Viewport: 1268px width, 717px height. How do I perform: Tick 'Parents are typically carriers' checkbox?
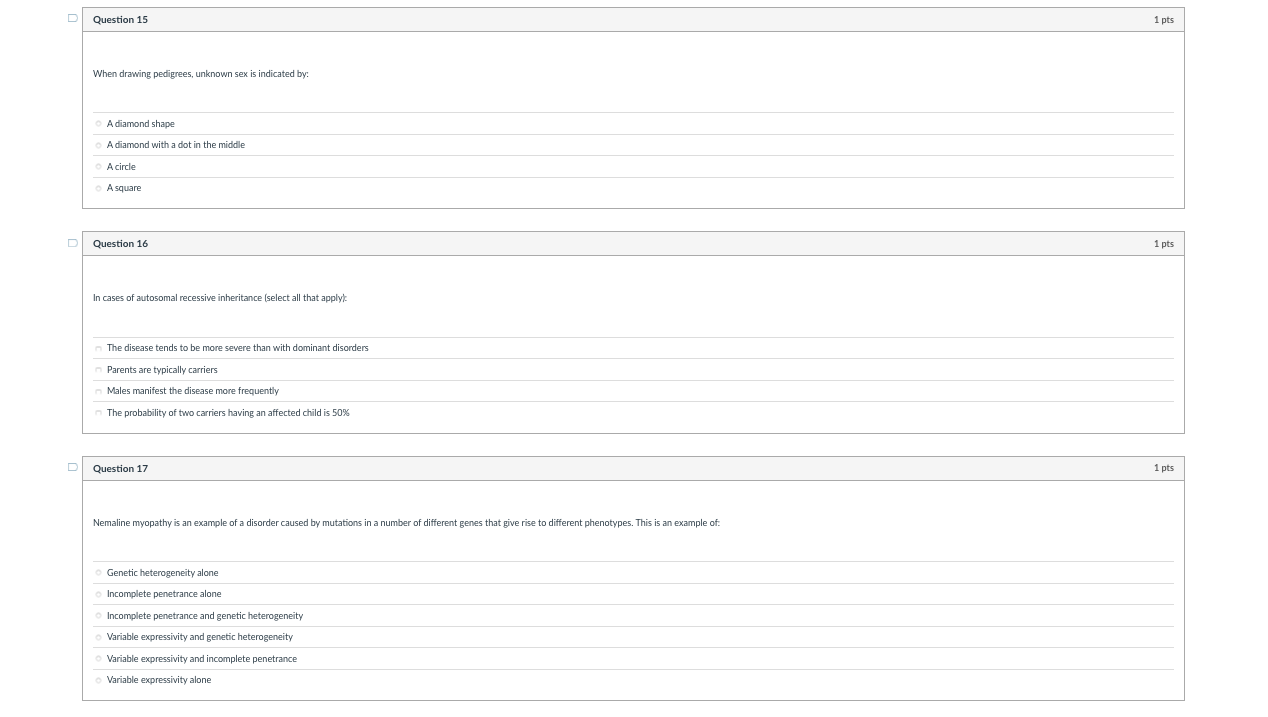tap(99, 370)
